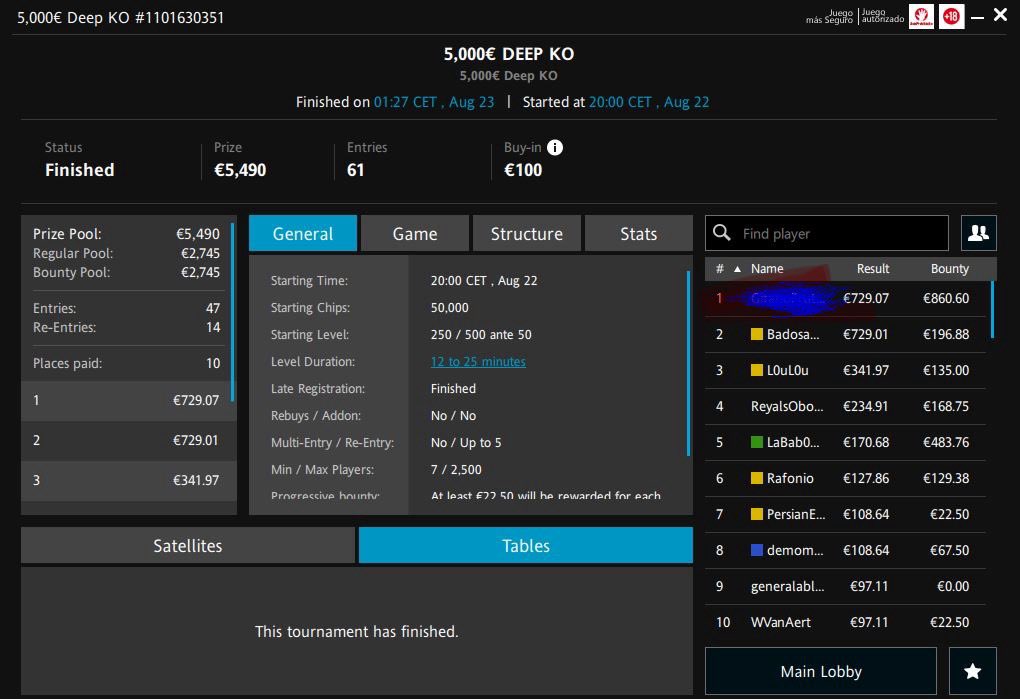Select player WVanAert row
Image resolution: width=1020 pixels, height=699 pixels.
coord(846,622)
